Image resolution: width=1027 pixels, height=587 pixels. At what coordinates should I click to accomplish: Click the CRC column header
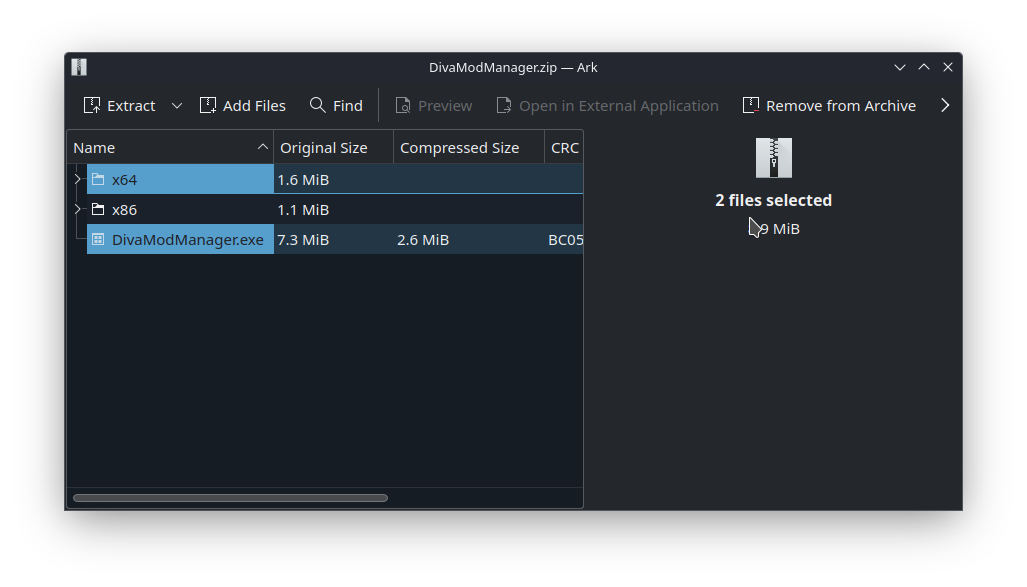click(x=565, y=148)
